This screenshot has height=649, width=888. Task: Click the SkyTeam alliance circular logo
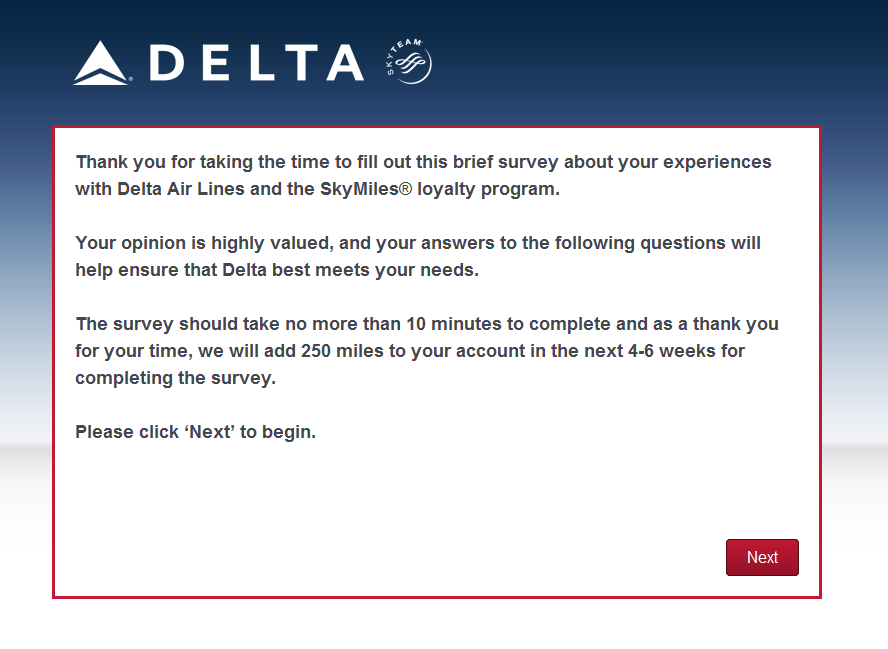[x=408, y=62]
